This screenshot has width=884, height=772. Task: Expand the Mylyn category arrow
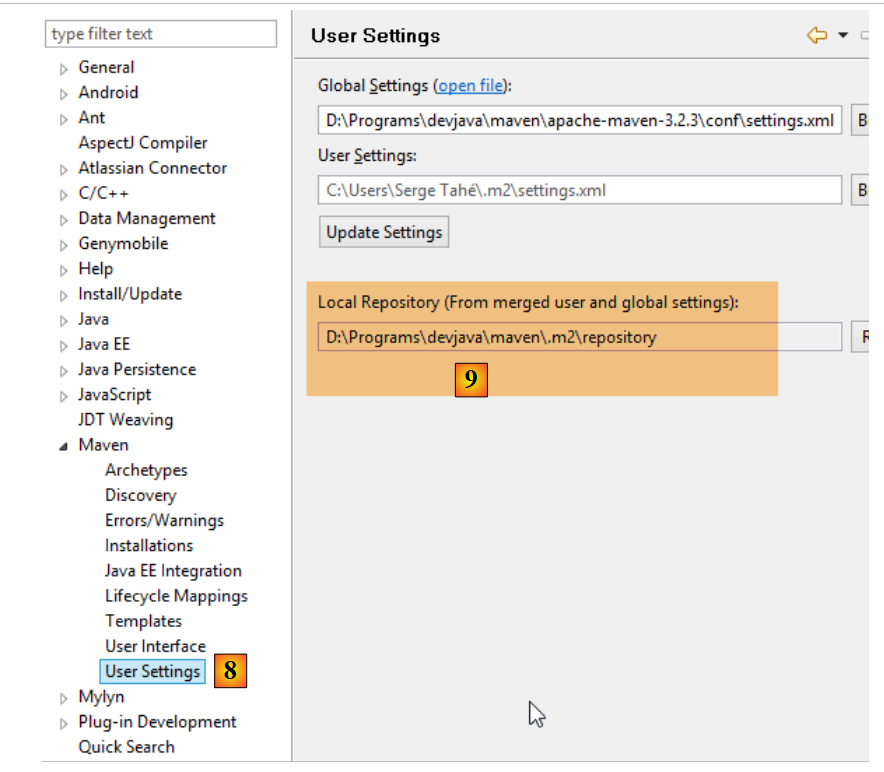pos(64,698)
